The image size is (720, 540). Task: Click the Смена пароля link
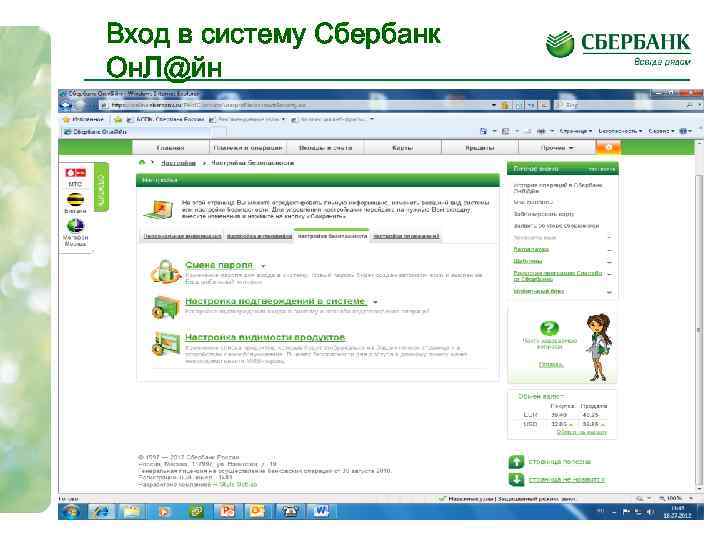219,265
